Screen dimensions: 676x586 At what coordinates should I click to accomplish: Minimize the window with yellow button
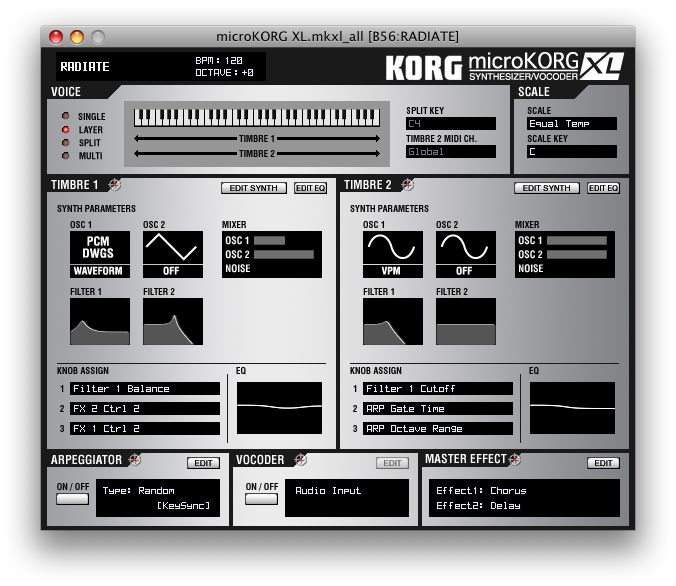tap(77, 37)
